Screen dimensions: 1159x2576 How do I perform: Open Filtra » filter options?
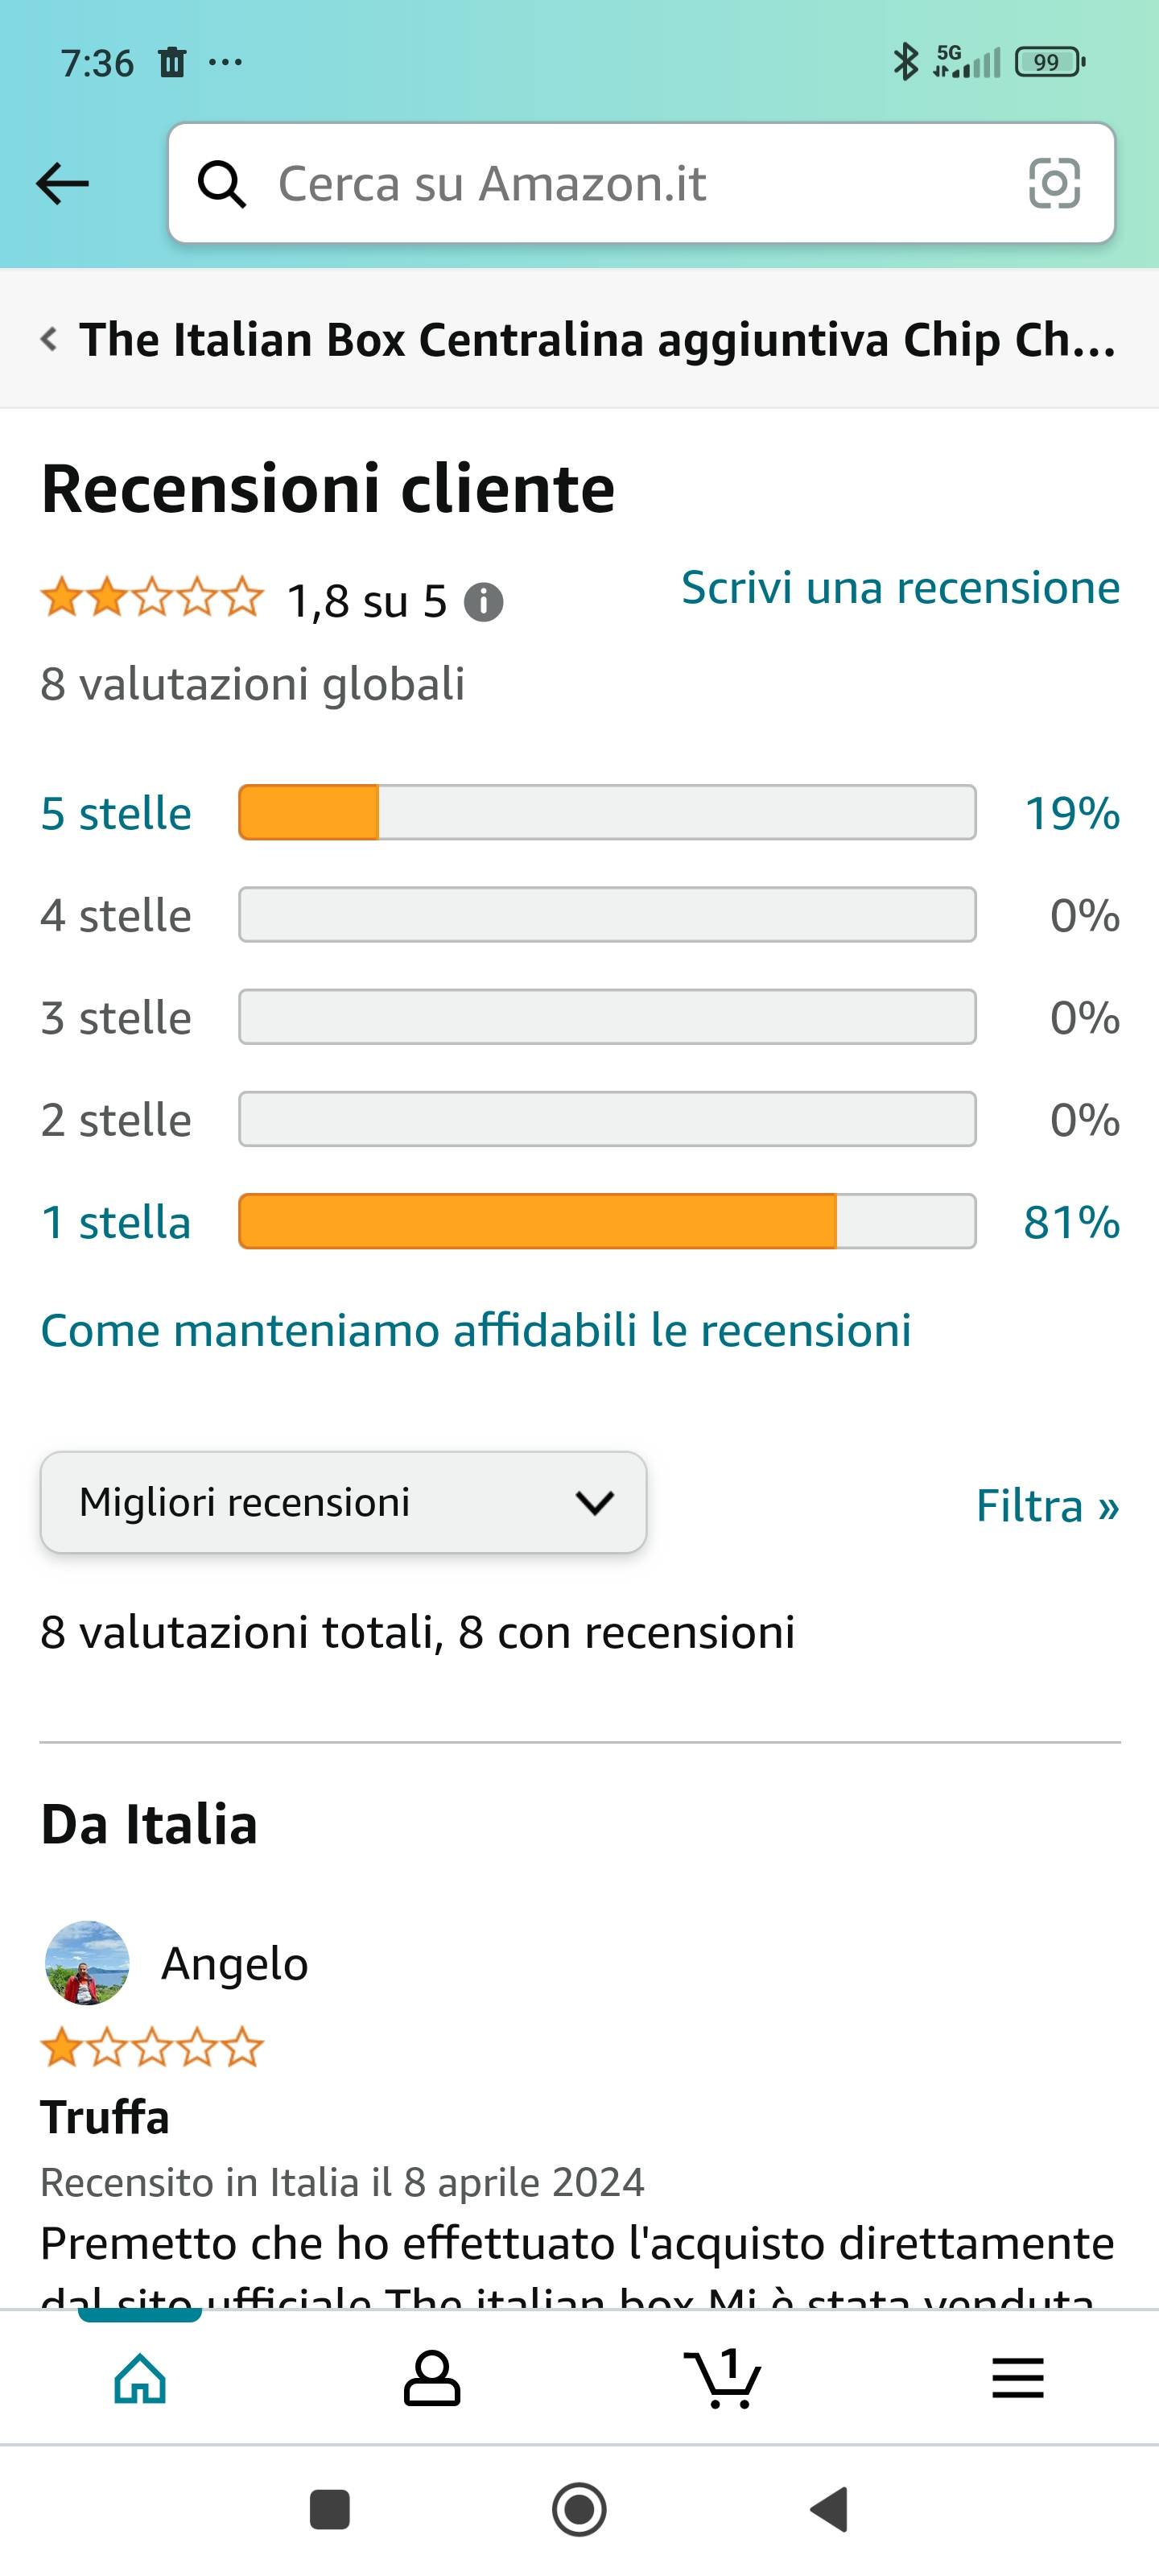(1047, 1506)
